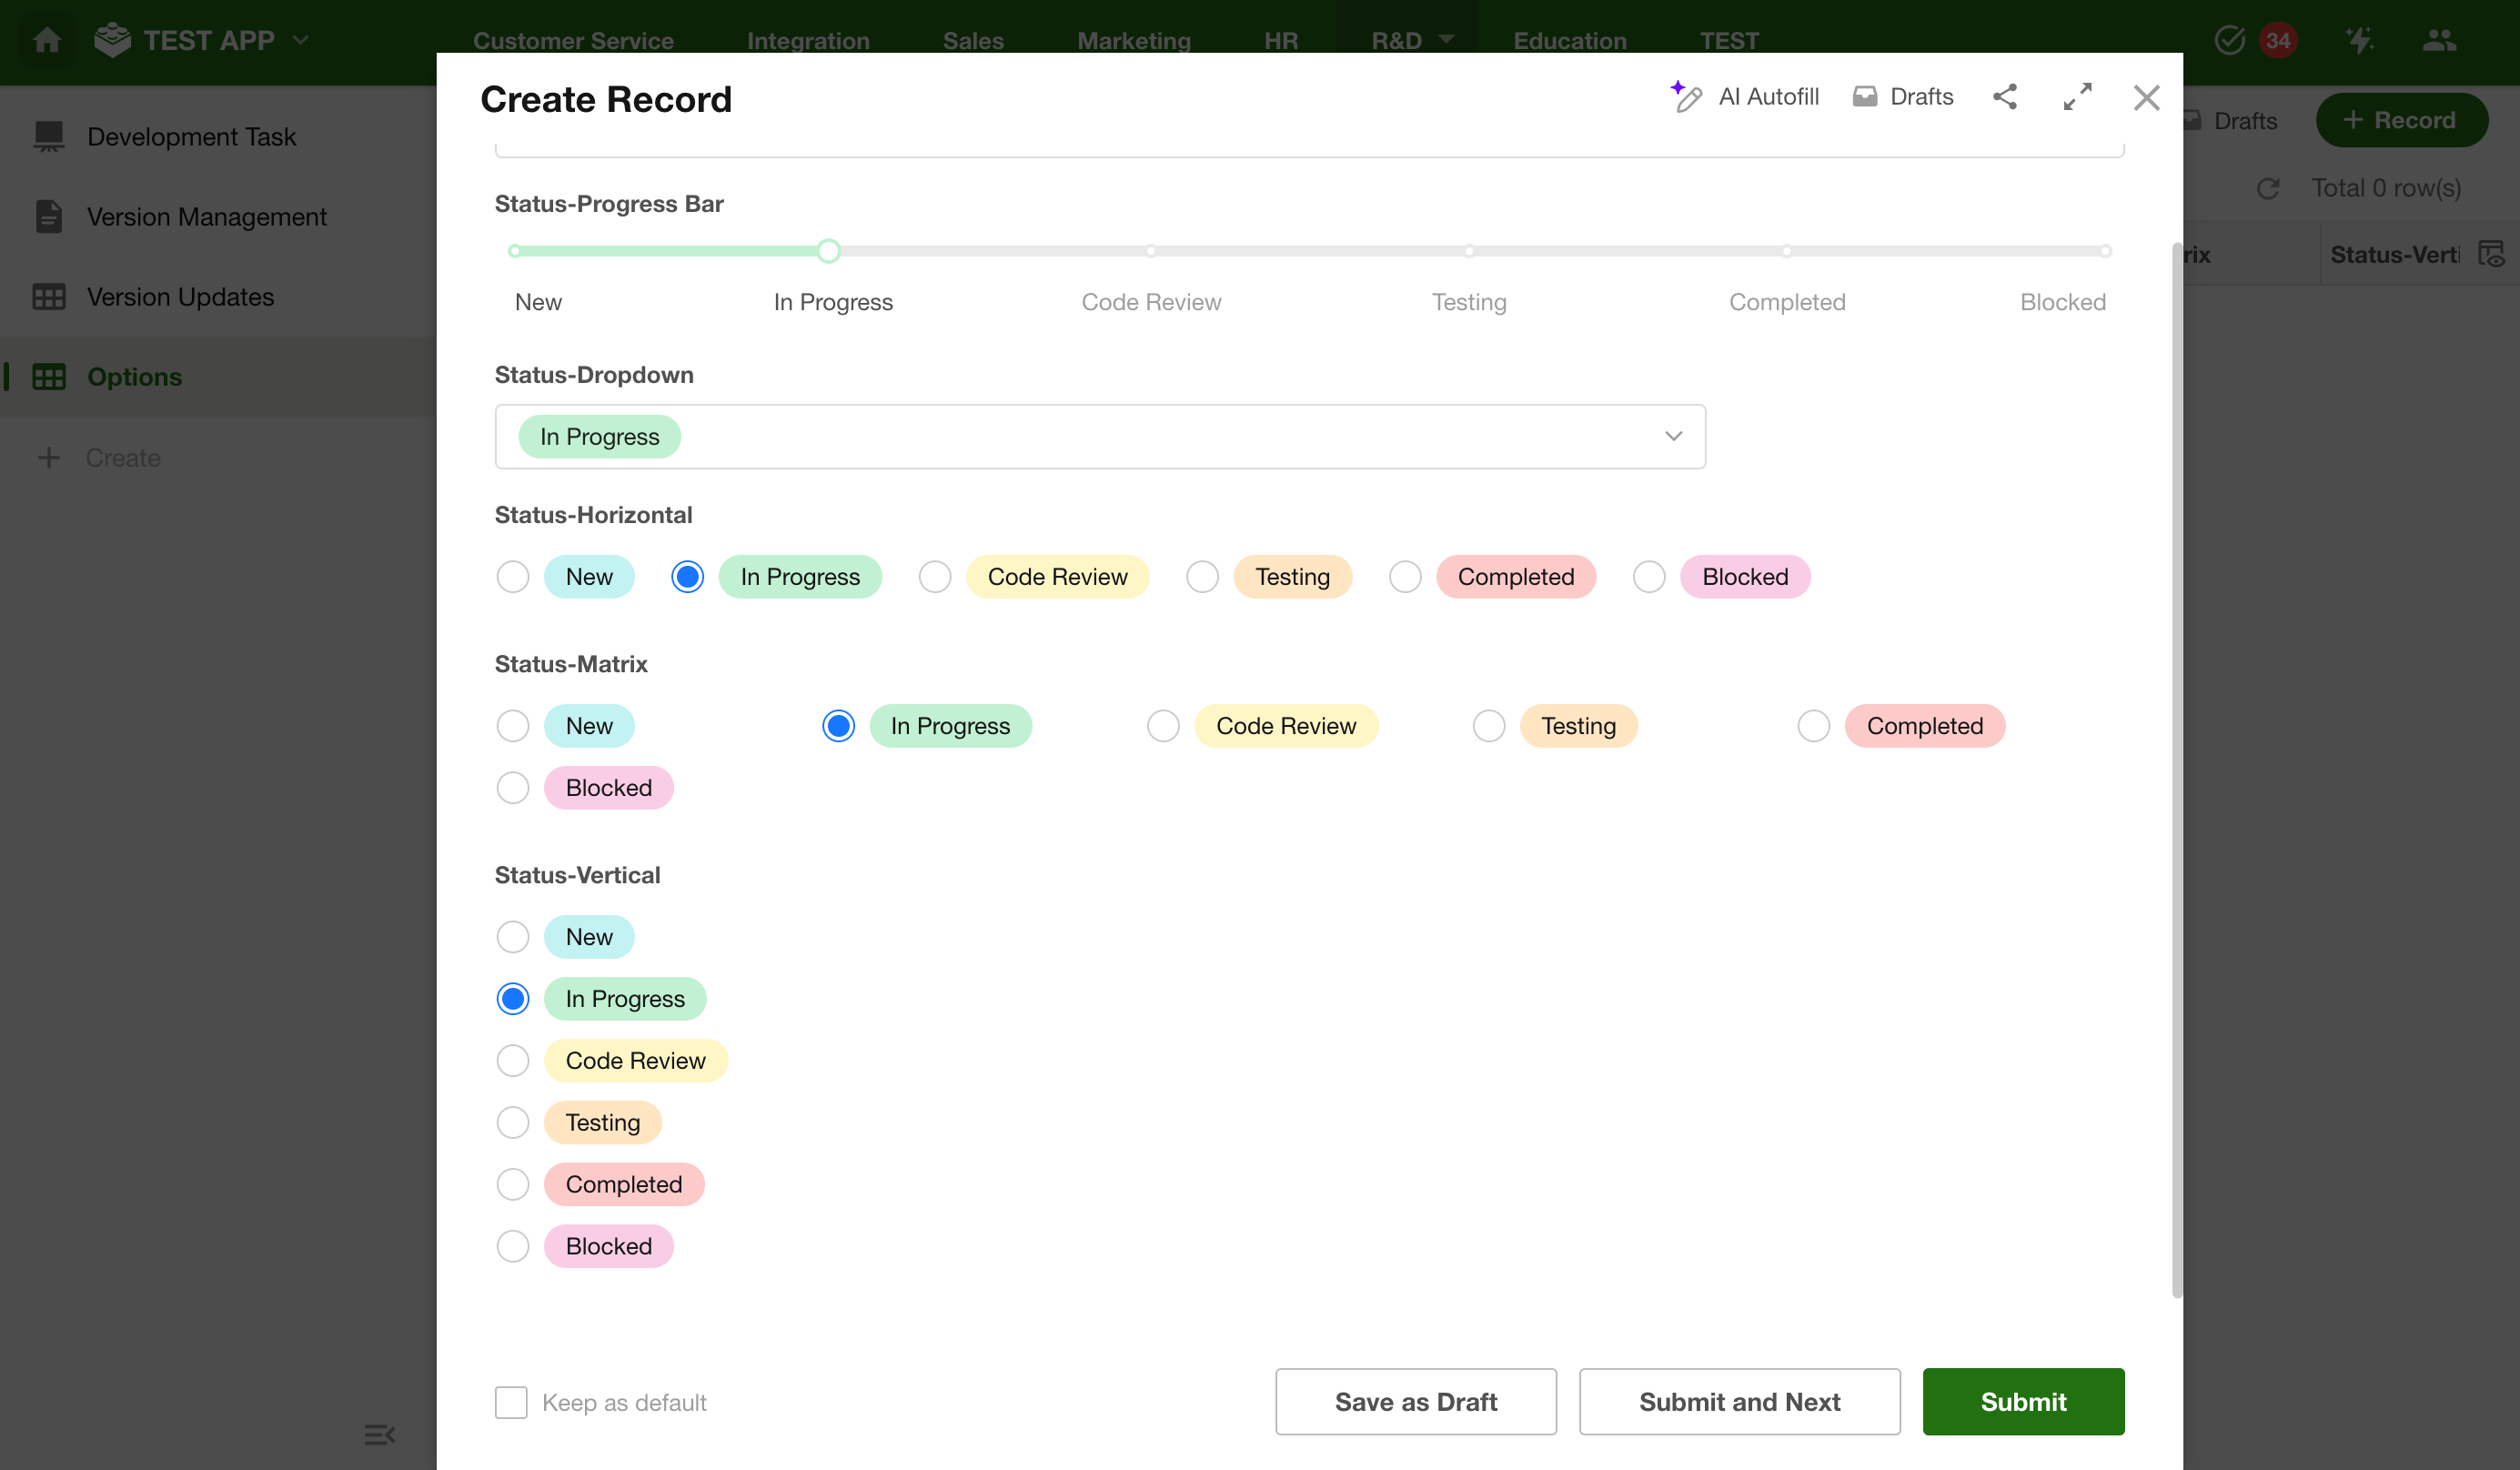This screenshot has width=2520, height=1470.
Task: Check the Keep as default checkbox
Action: pyautogui.click(x=511, y=1402)
